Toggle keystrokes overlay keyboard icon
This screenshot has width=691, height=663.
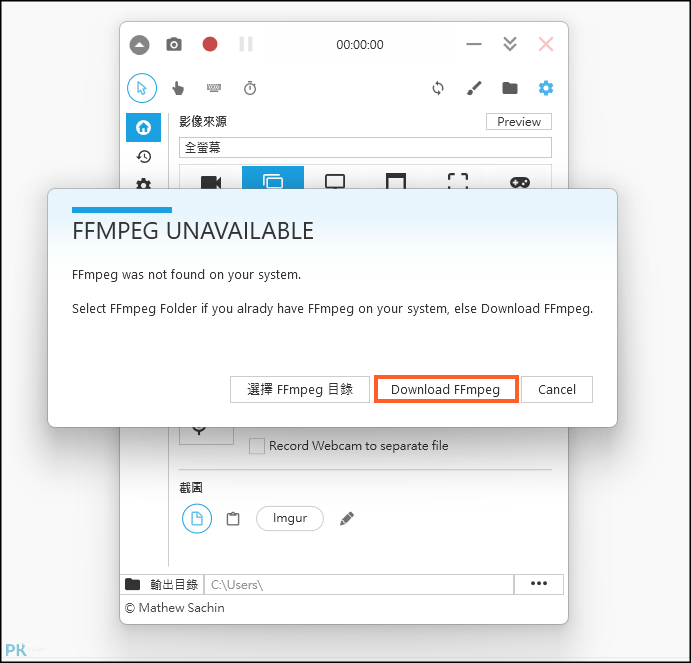214,88
